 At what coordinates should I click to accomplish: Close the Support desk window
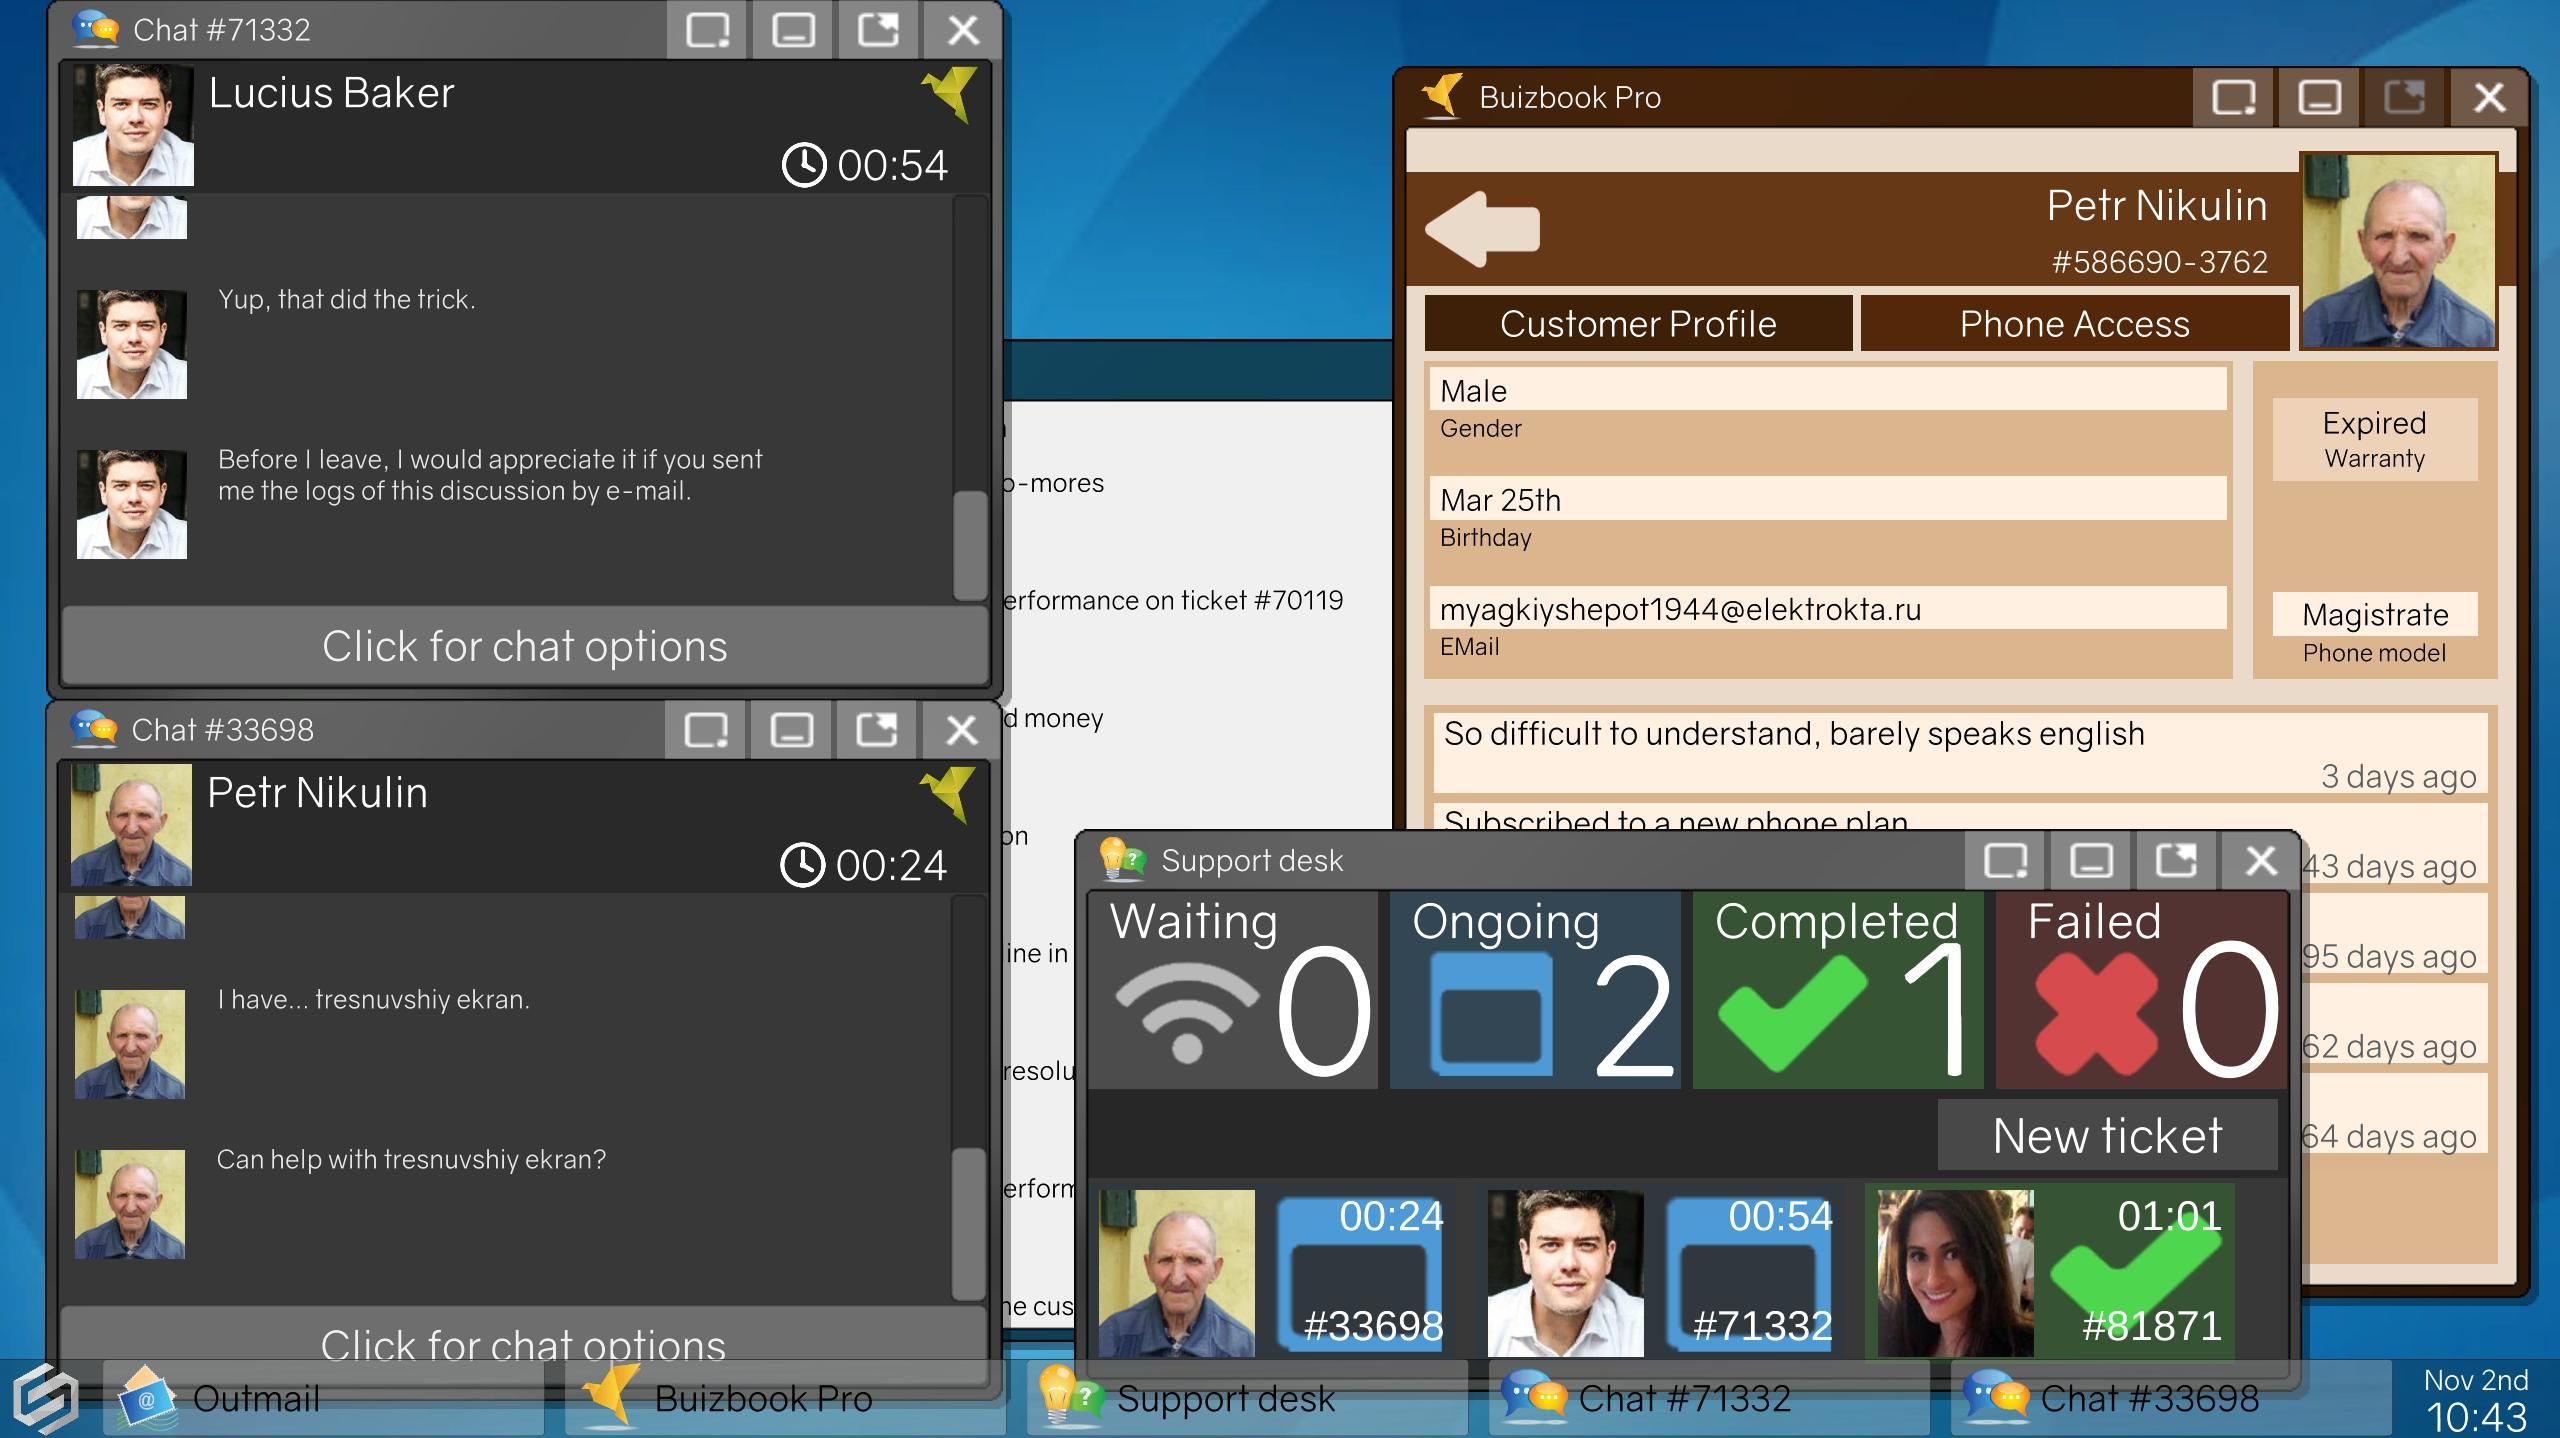2260,860
